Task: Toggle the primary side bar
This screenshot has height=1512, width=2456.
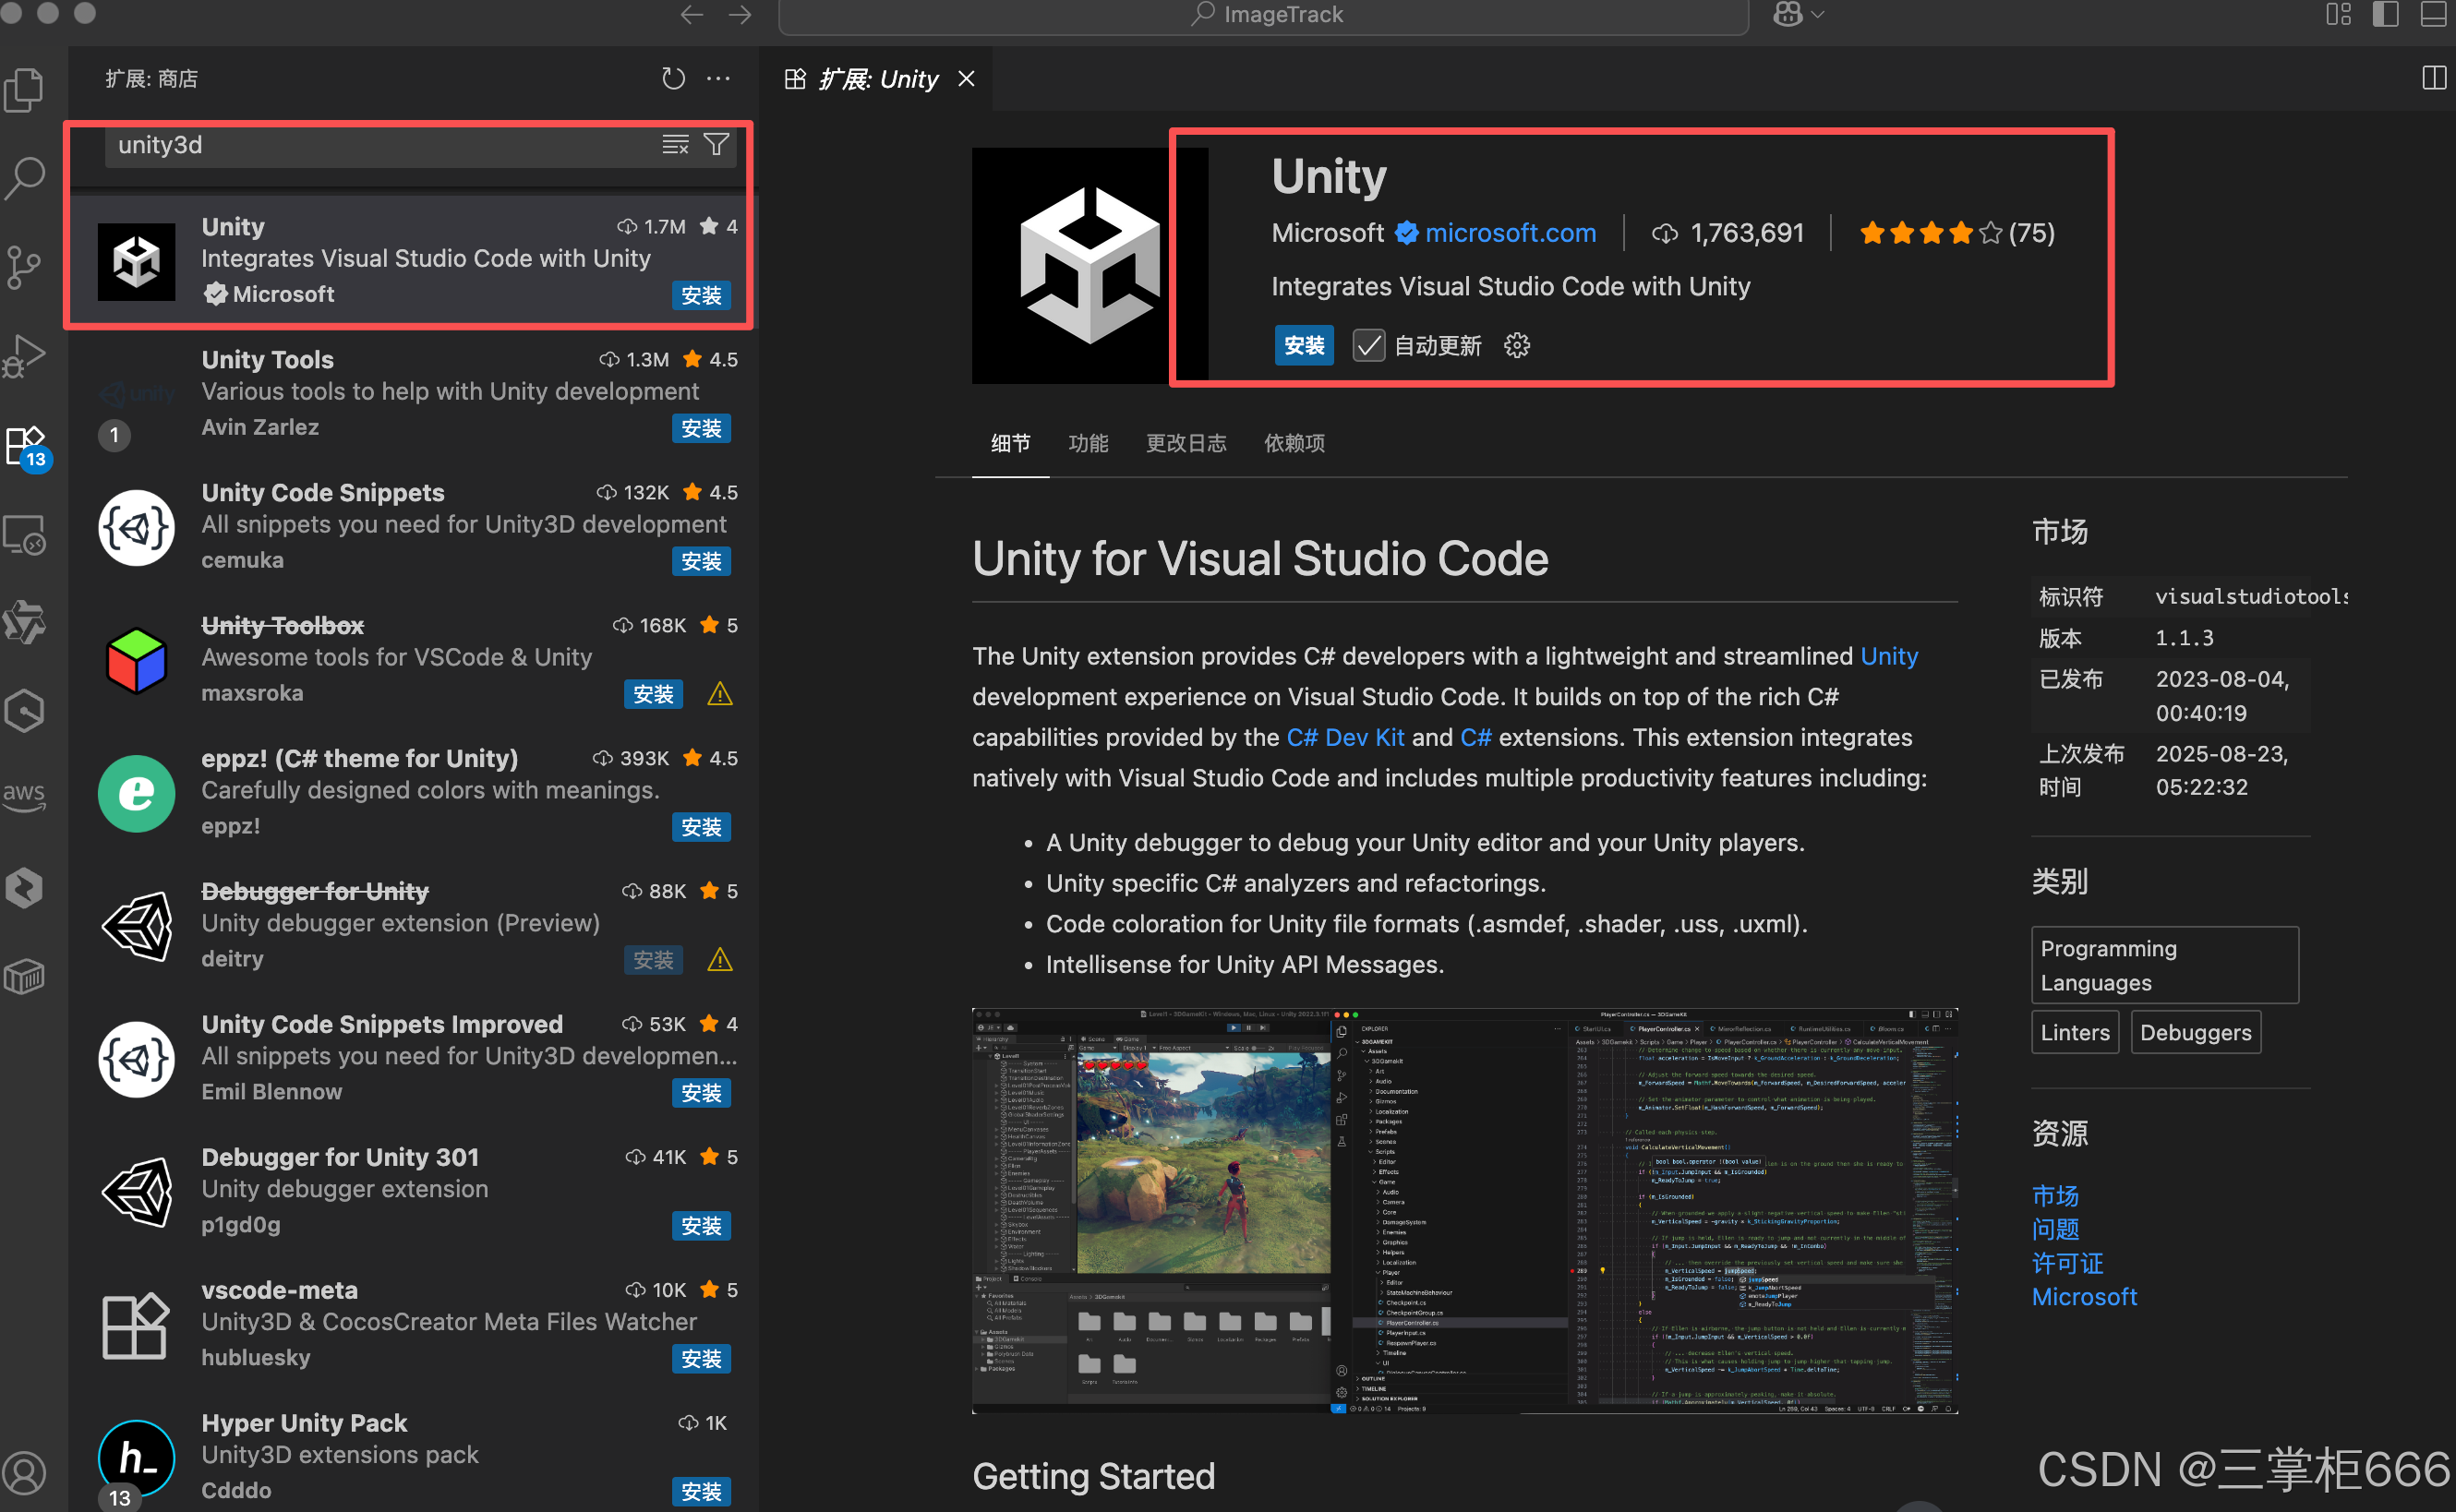Action: (x=2385, y=14)
